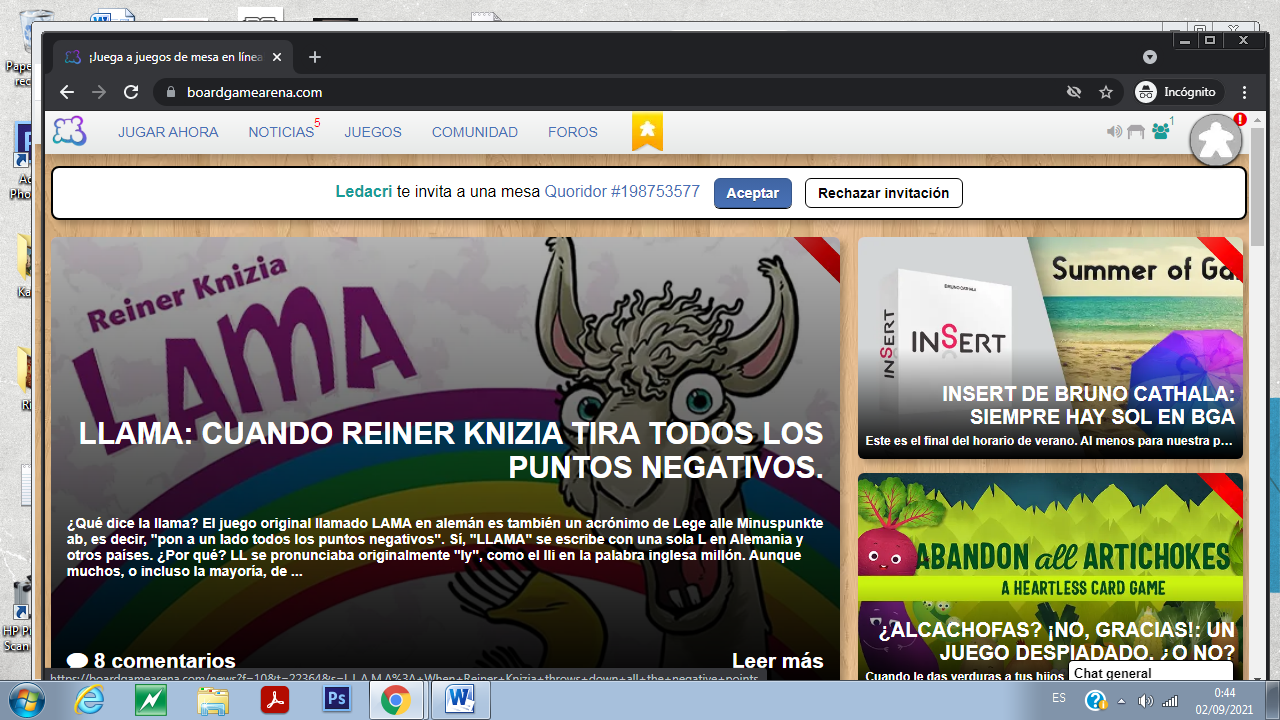The height and width of the screenshot is (720, 1280).
Task: Click the tray help question mark icon
Action: pyautogui.click(x=1095, y=701)
